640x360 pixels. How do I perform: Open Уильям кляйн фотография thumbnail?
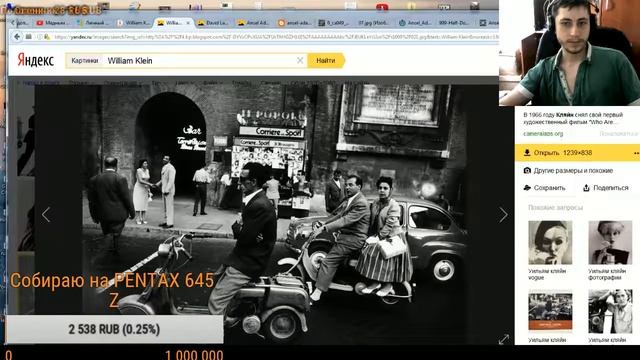[610, 242]
